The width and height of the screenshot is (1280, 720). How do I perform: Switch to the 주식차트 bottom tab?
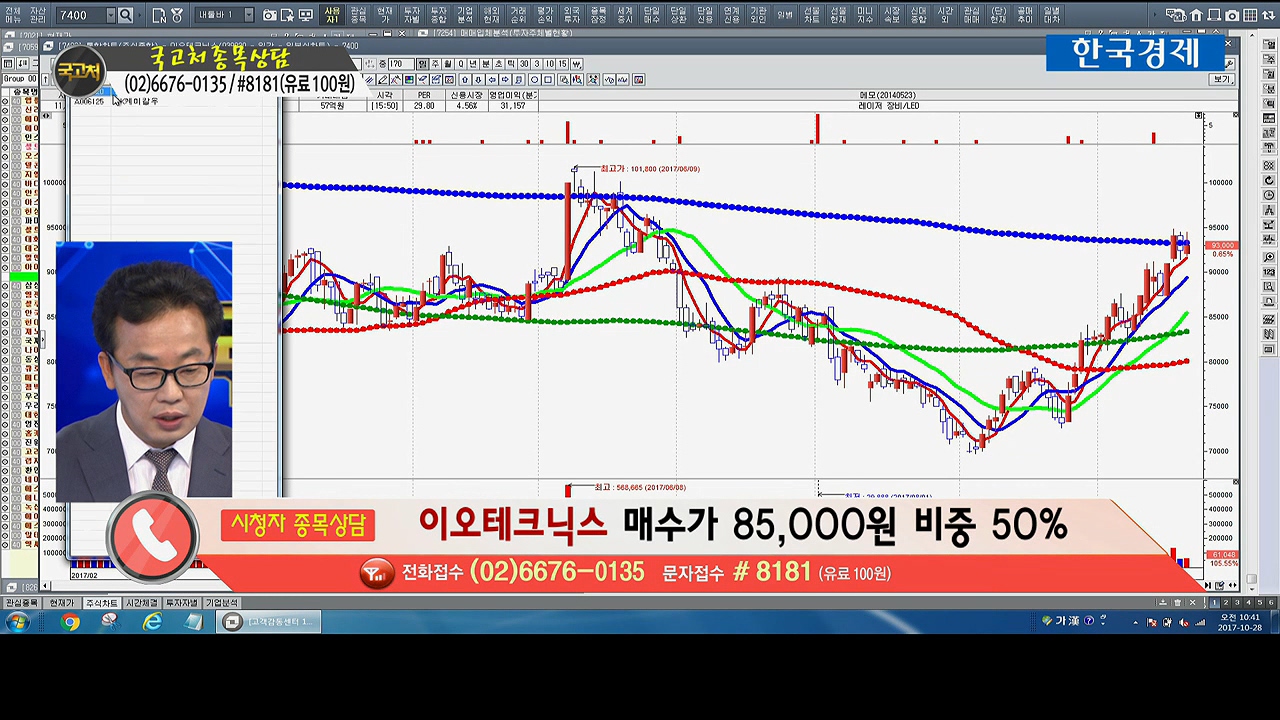click(100, 603)
